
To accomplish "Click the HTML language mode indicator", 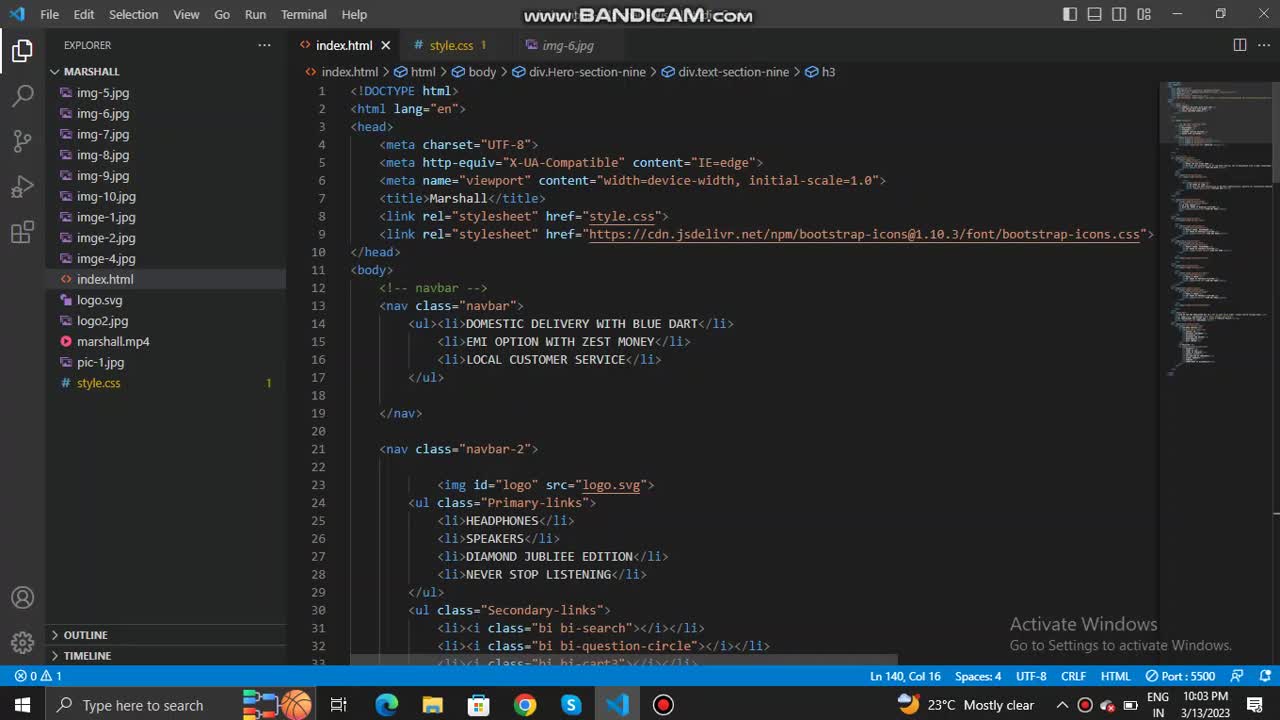I will point(1115,676).
